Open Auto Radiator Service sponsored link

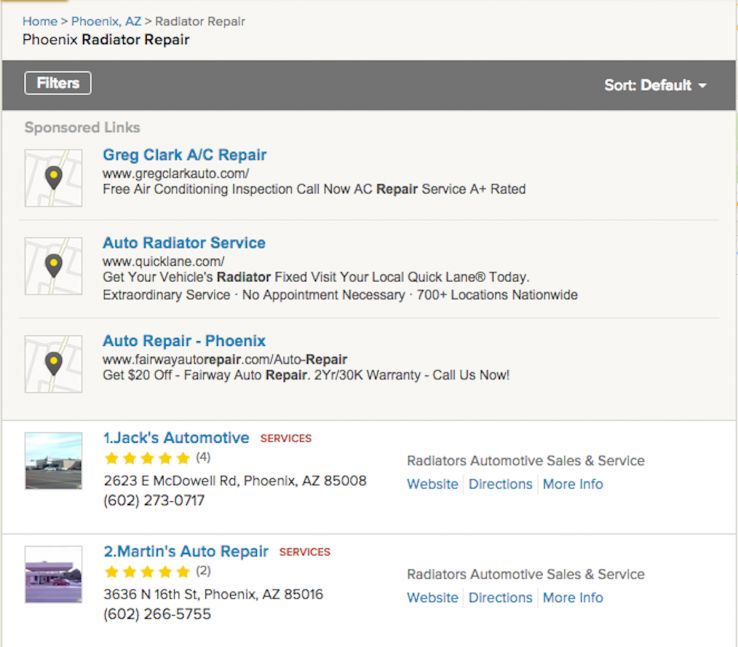click(x=184, y=243)
